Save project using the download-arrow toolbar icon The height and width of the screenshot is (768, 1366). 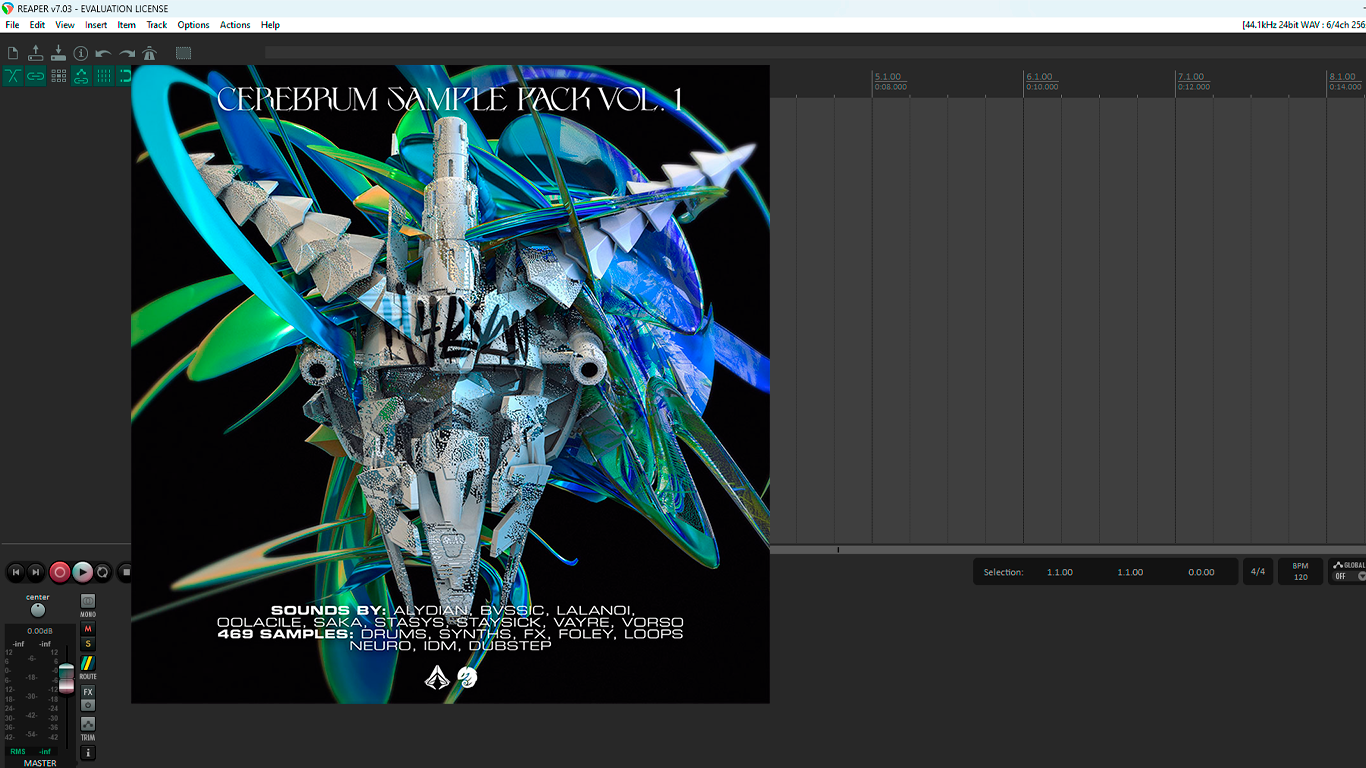click(58, 53)
